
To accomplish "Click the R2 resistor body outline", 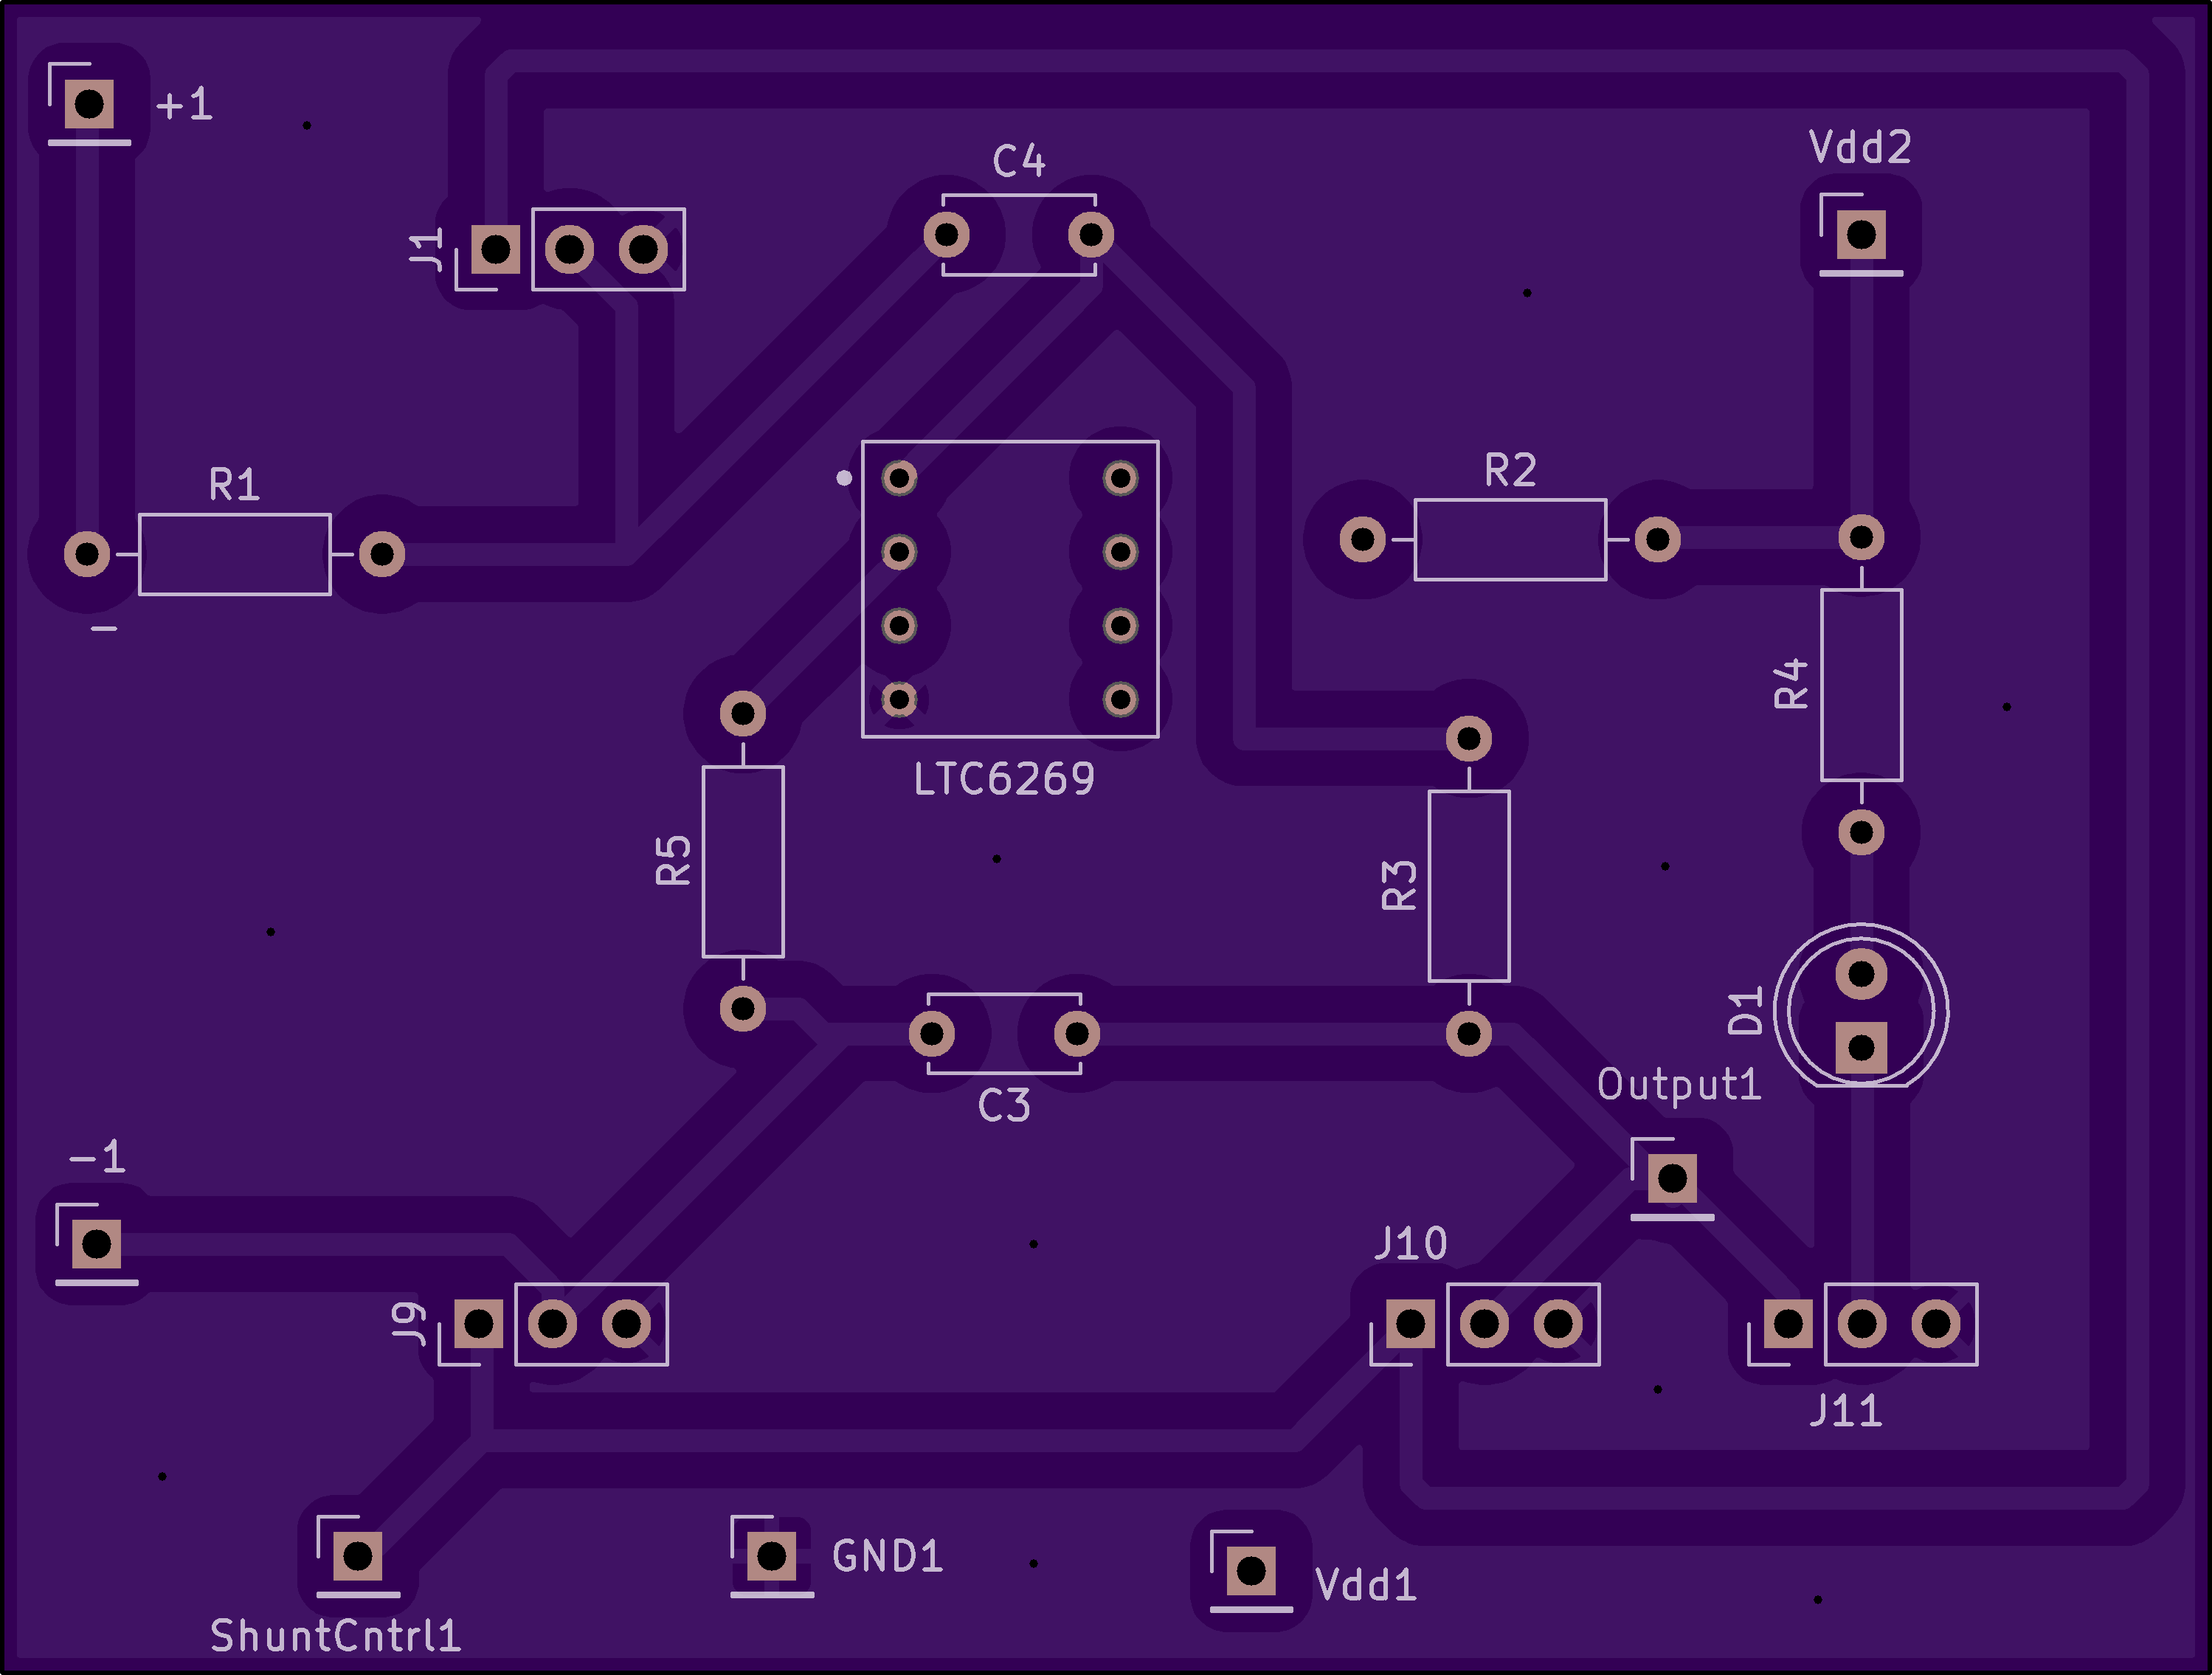I will click(x=1510, y=539).
